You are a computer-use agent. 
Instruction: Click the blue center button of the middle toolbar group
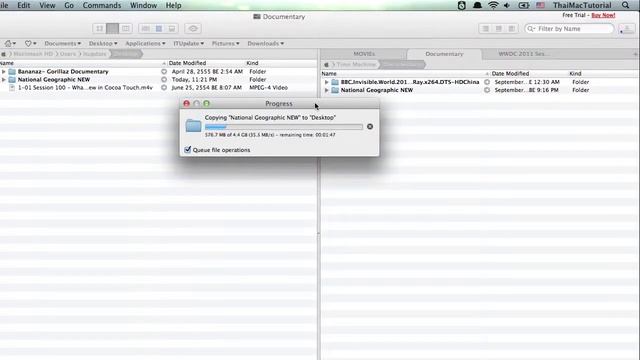159,29
